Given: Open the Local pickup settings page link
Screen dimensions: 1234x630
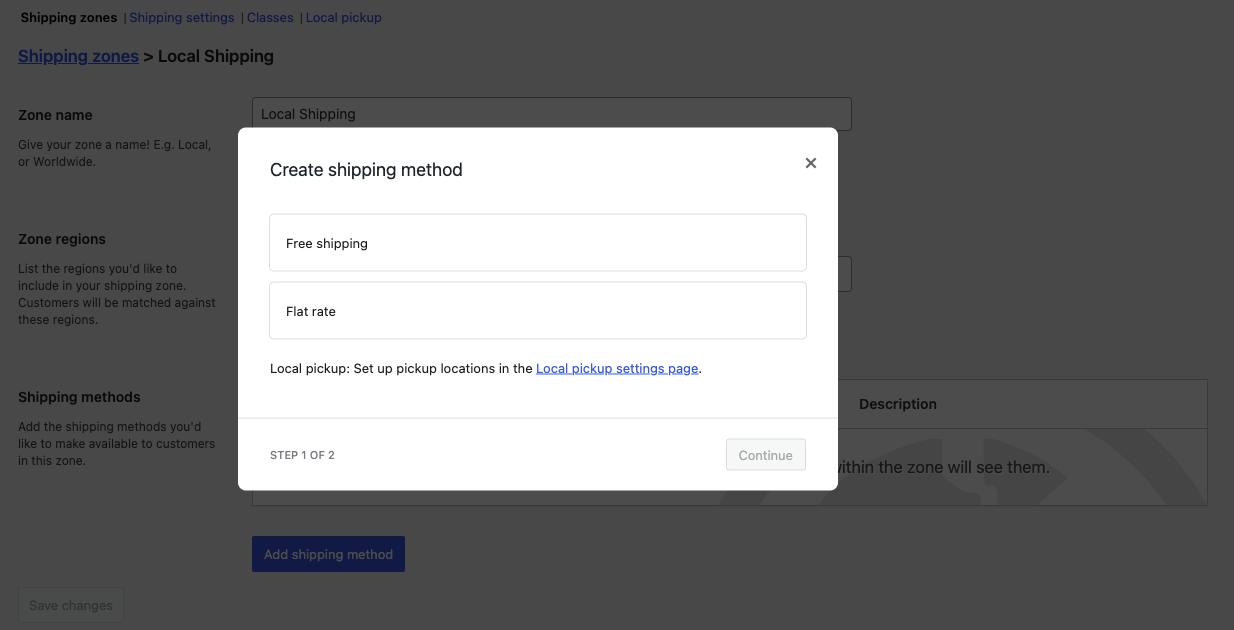Looking at the screenshot, I should point(617,368).
